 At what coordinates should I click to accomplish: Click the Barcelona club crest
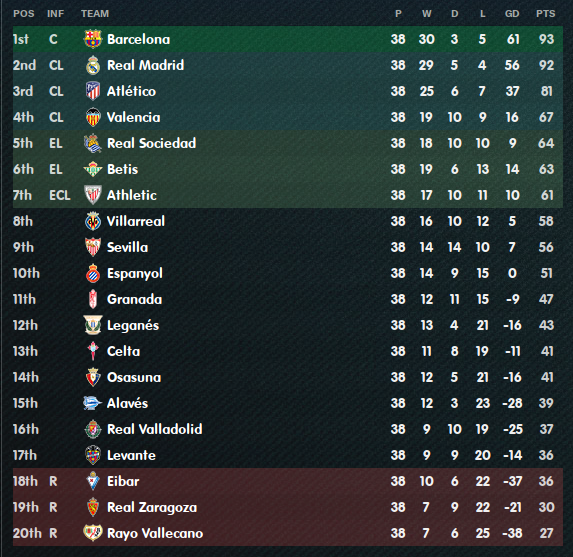tap(93, 39)
